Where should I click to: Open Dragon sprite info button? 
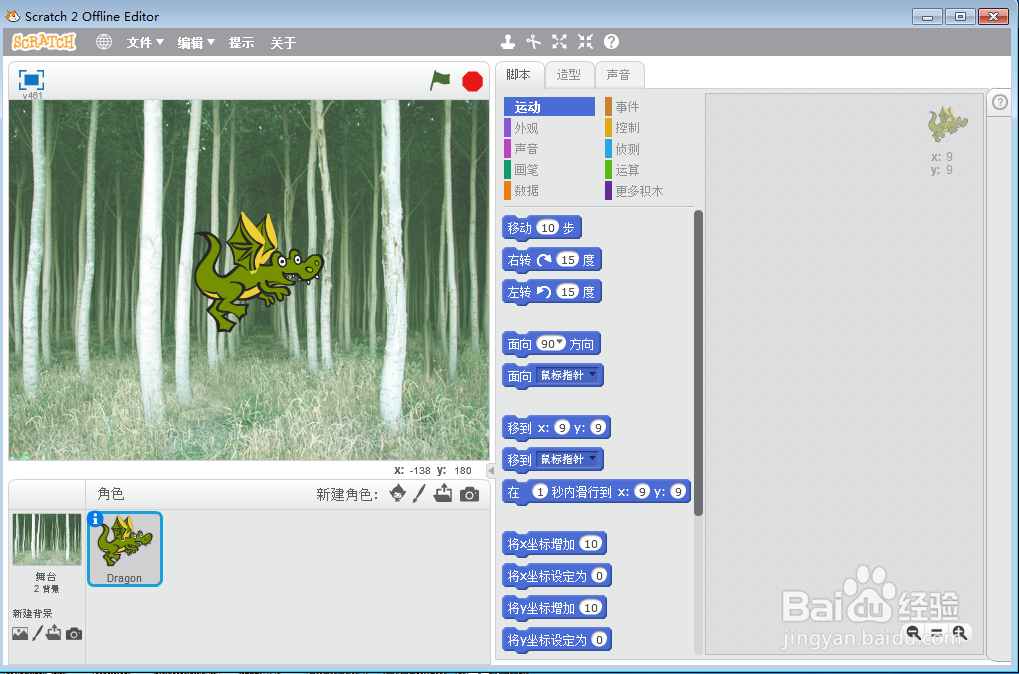point(95,519)
